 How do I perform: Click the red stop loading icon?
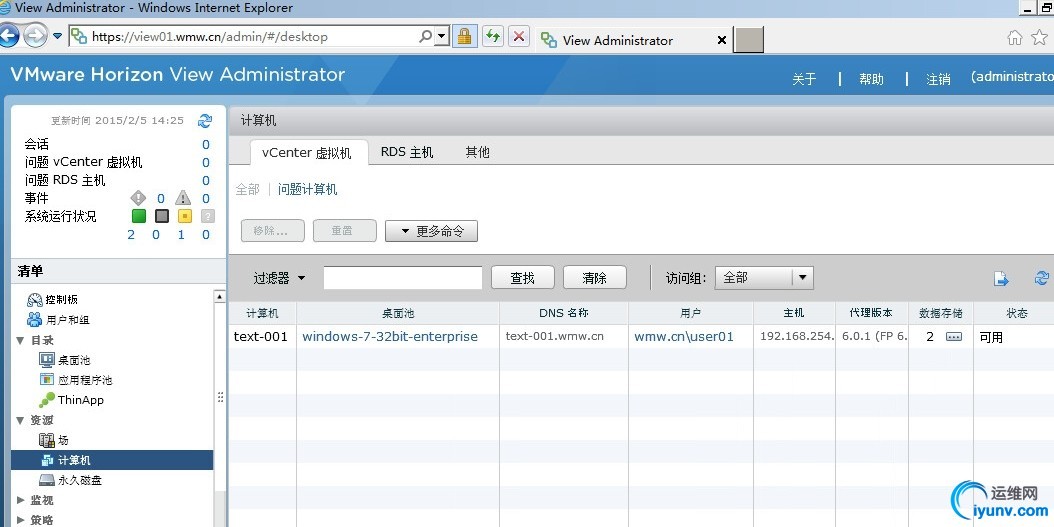pos(519,36)
